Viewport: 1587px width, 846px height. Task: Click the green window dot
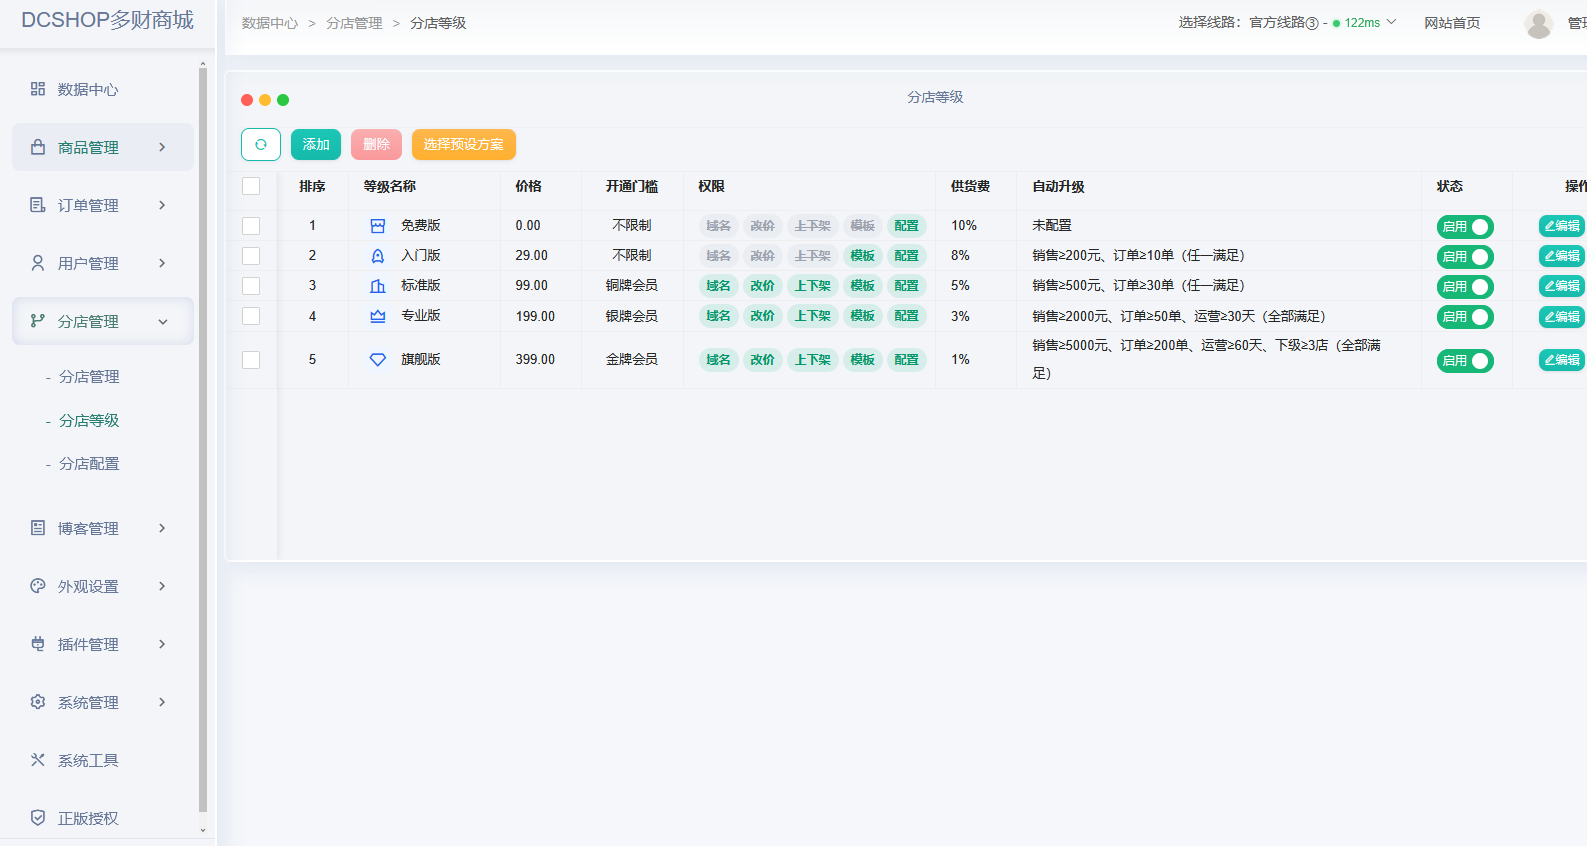click(x=283, y=100)
